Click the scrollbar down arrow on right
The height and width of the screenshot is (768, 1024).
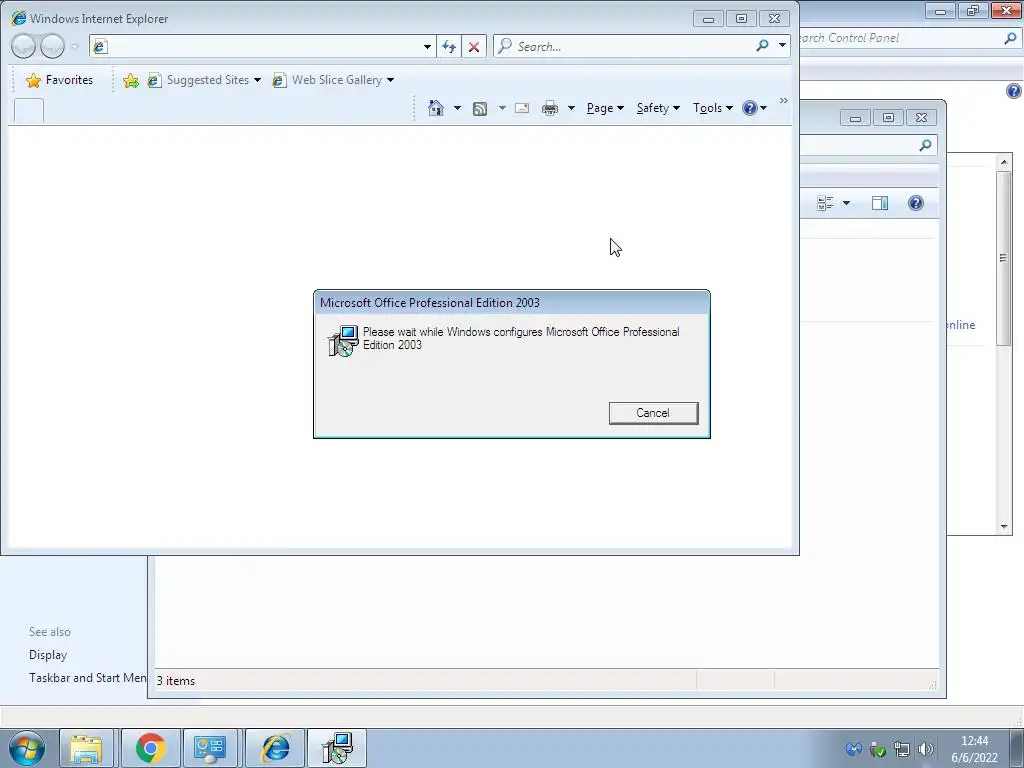[1004, 527]
